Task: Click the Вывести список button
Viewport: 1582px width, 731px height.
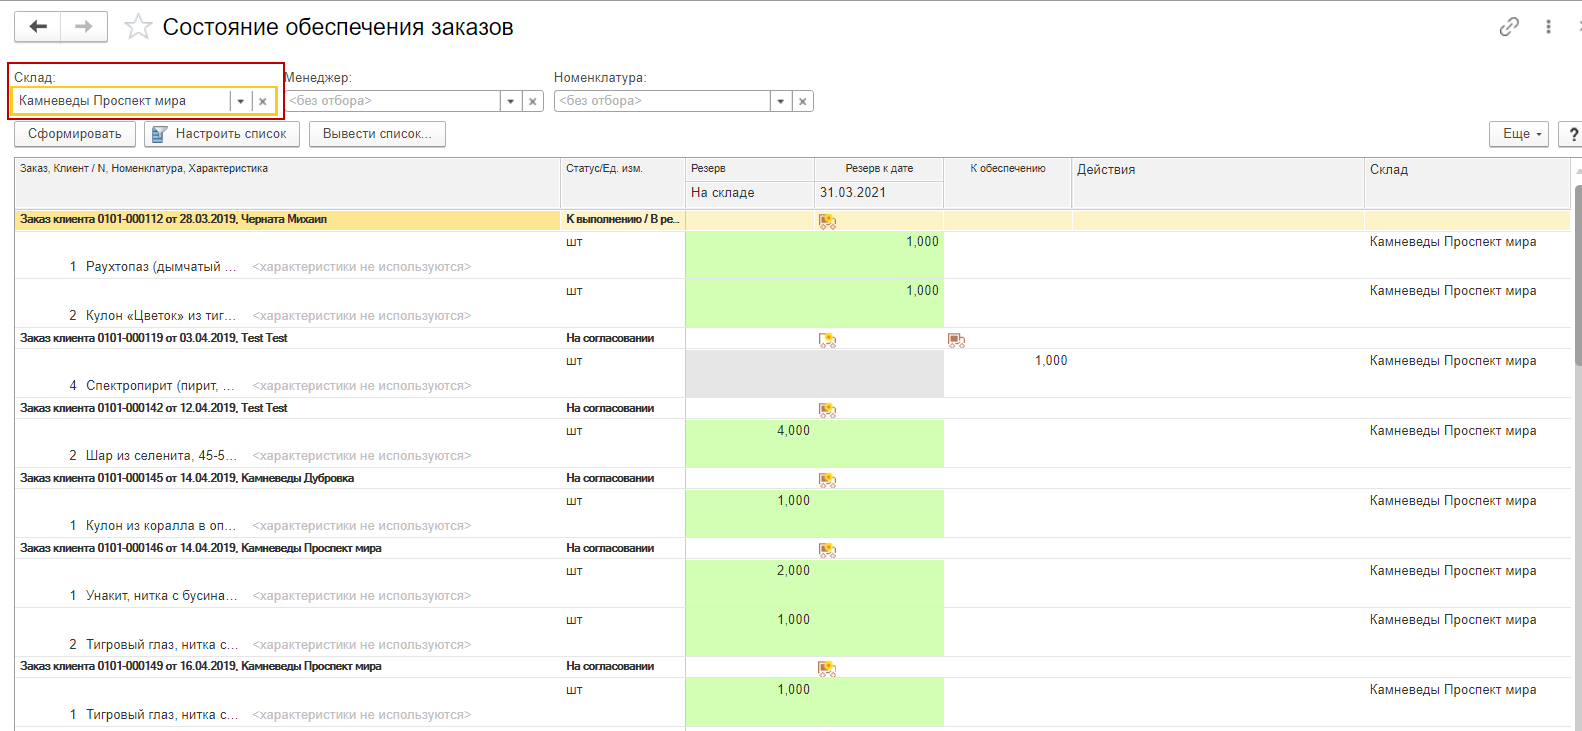Action: (377, 134)
